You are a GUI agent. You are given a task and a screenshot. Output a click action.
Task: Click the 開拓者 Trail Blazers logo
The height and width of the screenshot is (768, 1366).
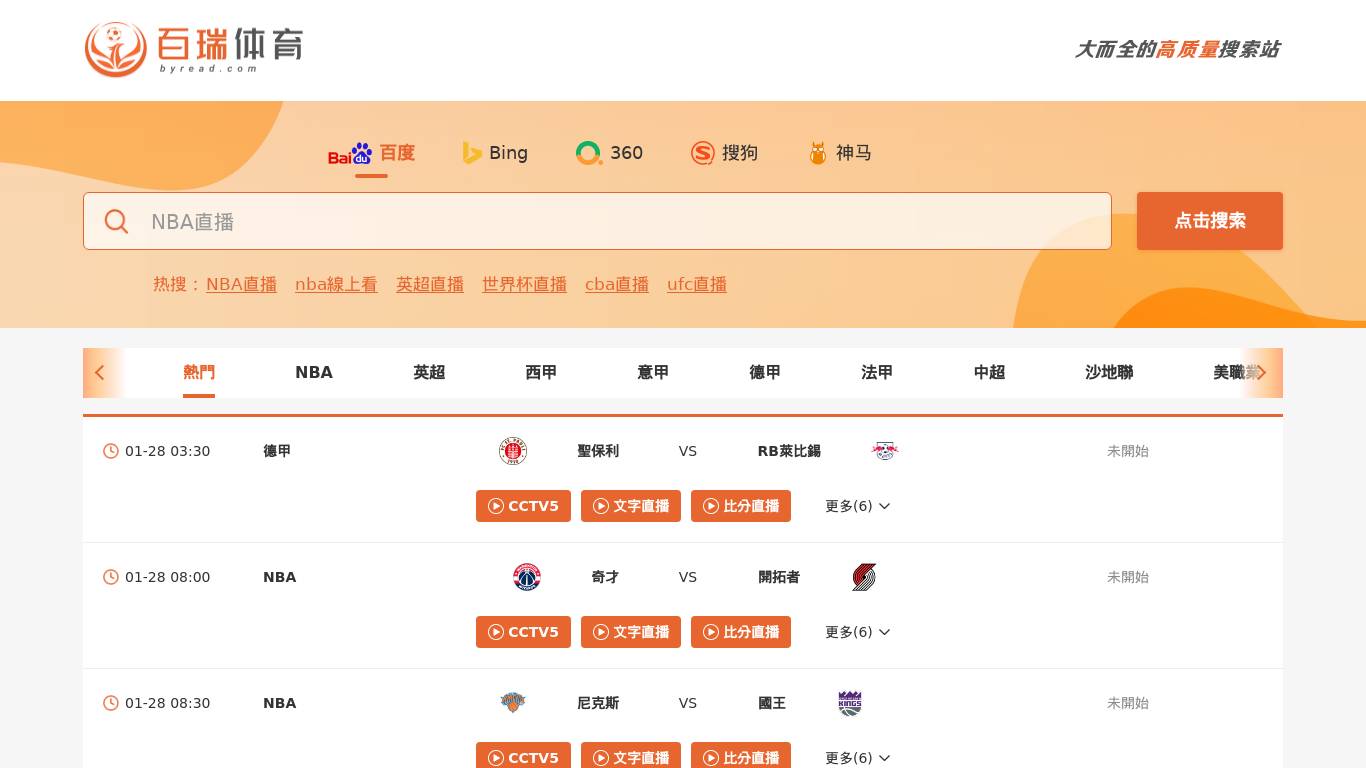point(864,577)
